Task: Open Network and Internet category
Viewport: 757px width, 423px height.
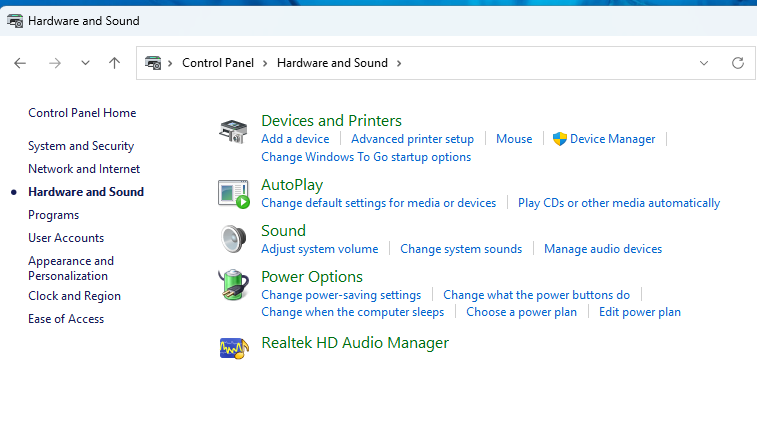Action: pos(84,169)
